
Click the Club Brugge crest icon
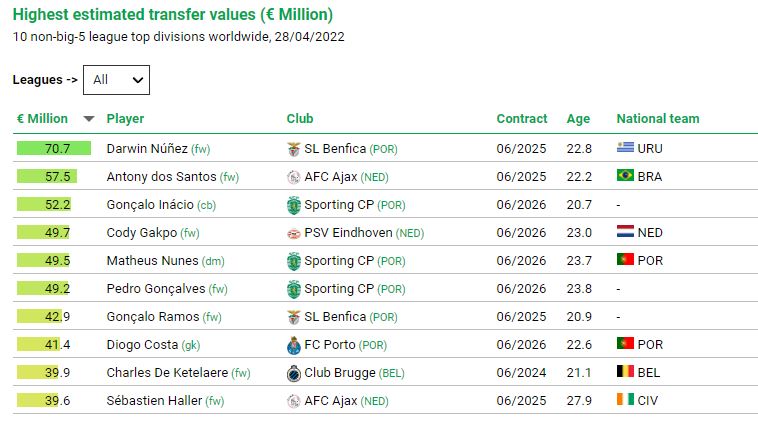(x=293, y=373)
